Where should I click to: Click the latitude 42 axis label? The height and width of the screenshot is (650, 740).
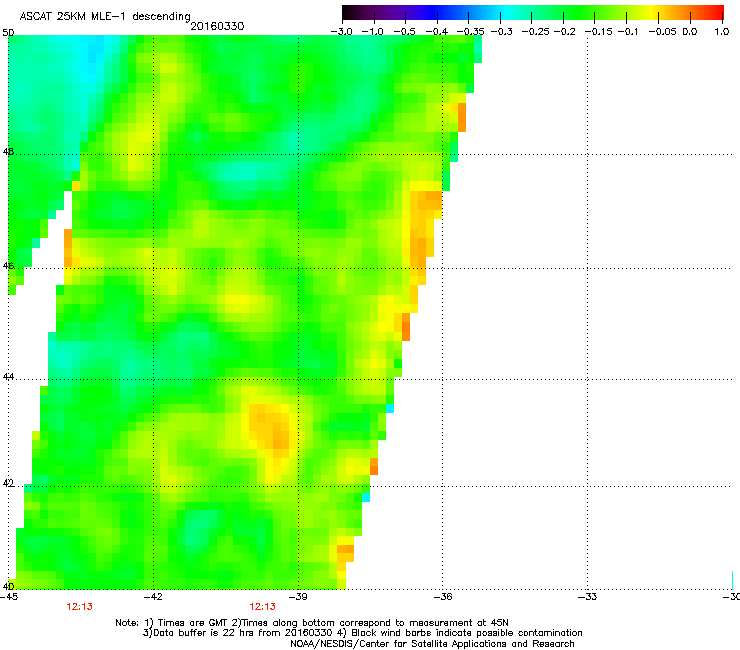pyautogui.click(x=8, y=484)
